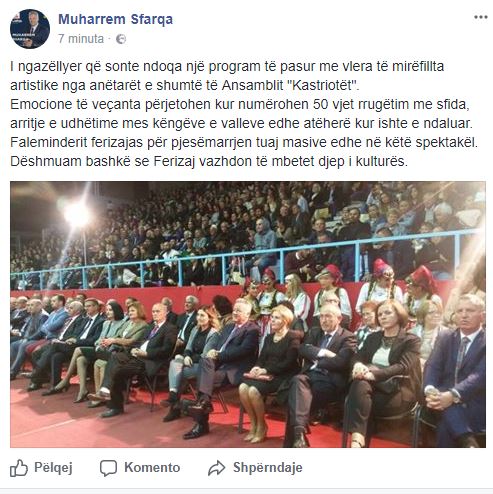Click the globe public privacy icon
The image size is (493, 494).
[x=121, y=39]
